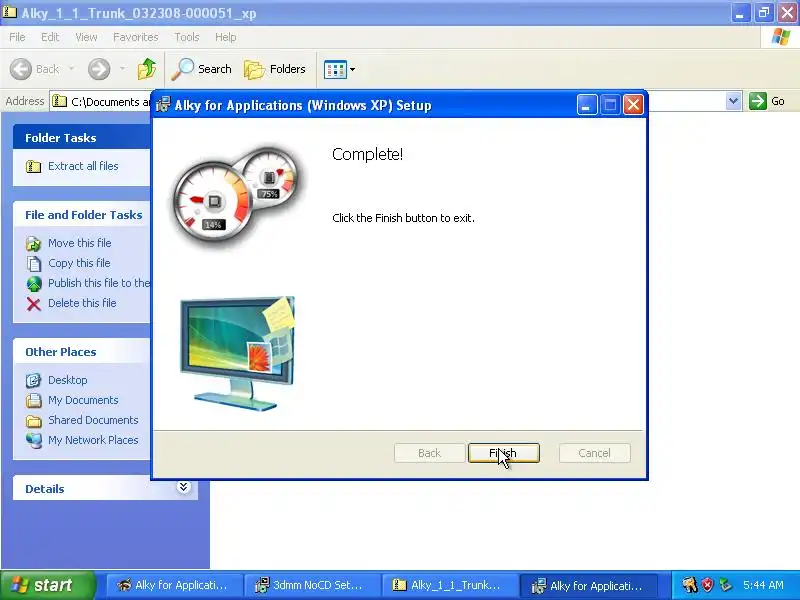Click the Explorer window zip title icon
Image resolution: width=800 pixels, height=600 pixels.
coord(10,12)
